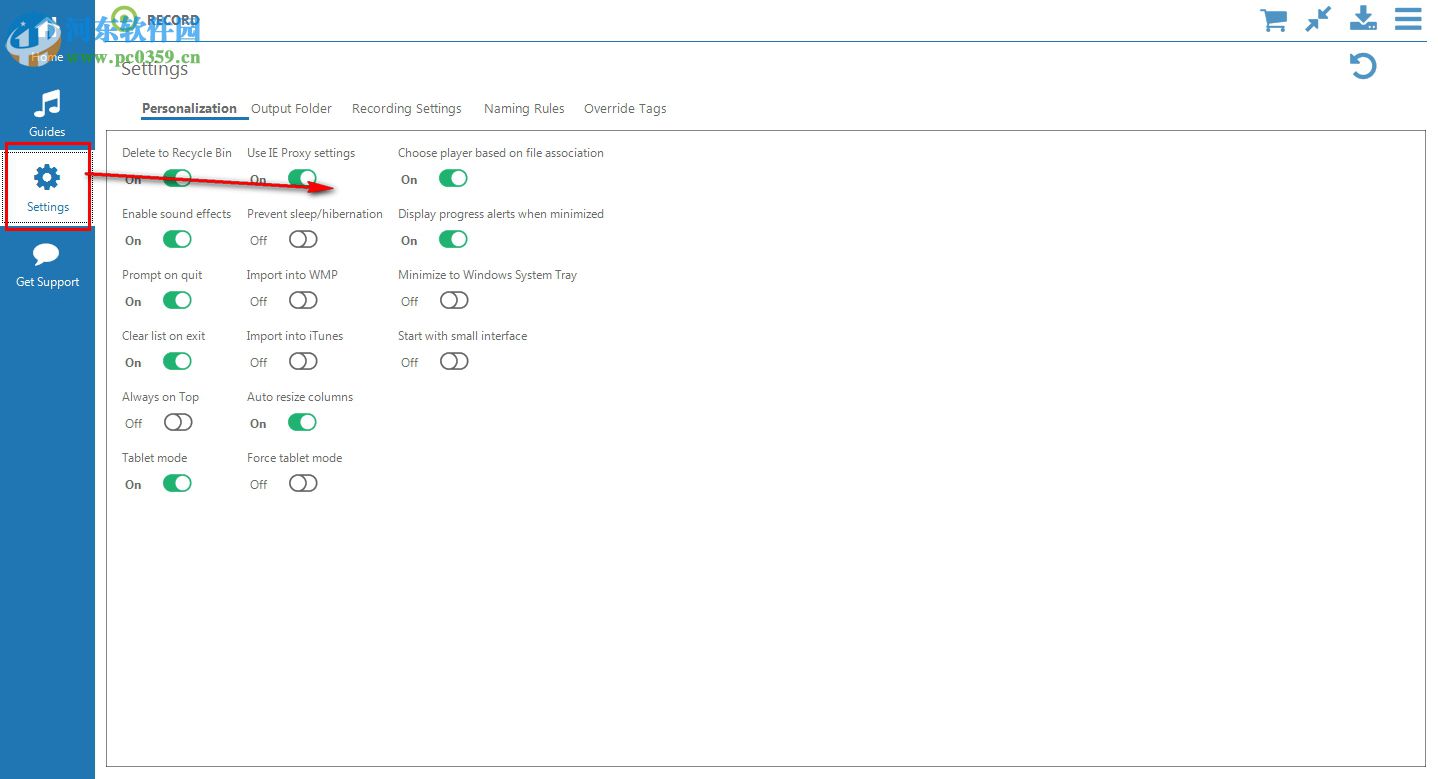Select the Override Tags tab
Image resolution: width=1438 pixels, height=779 pixels.
(625, 109)
